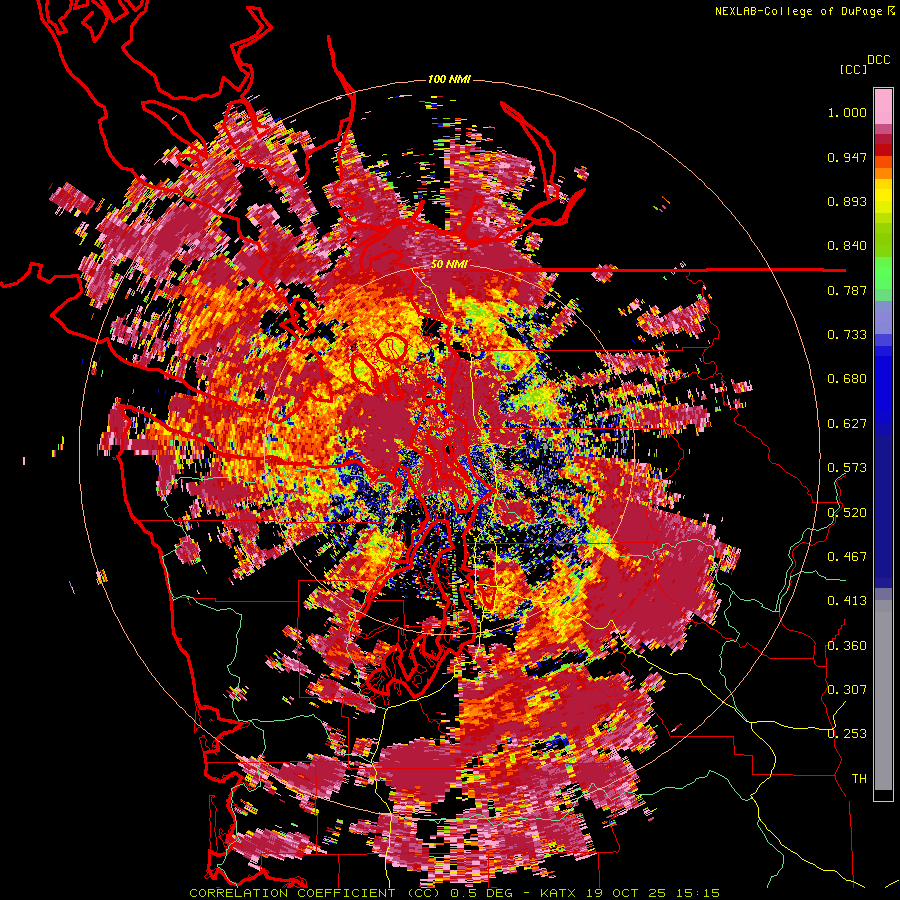The width and height of the screenshot is (900, 900).
Task: Click the 0.893 scale value
Action: 847,201
